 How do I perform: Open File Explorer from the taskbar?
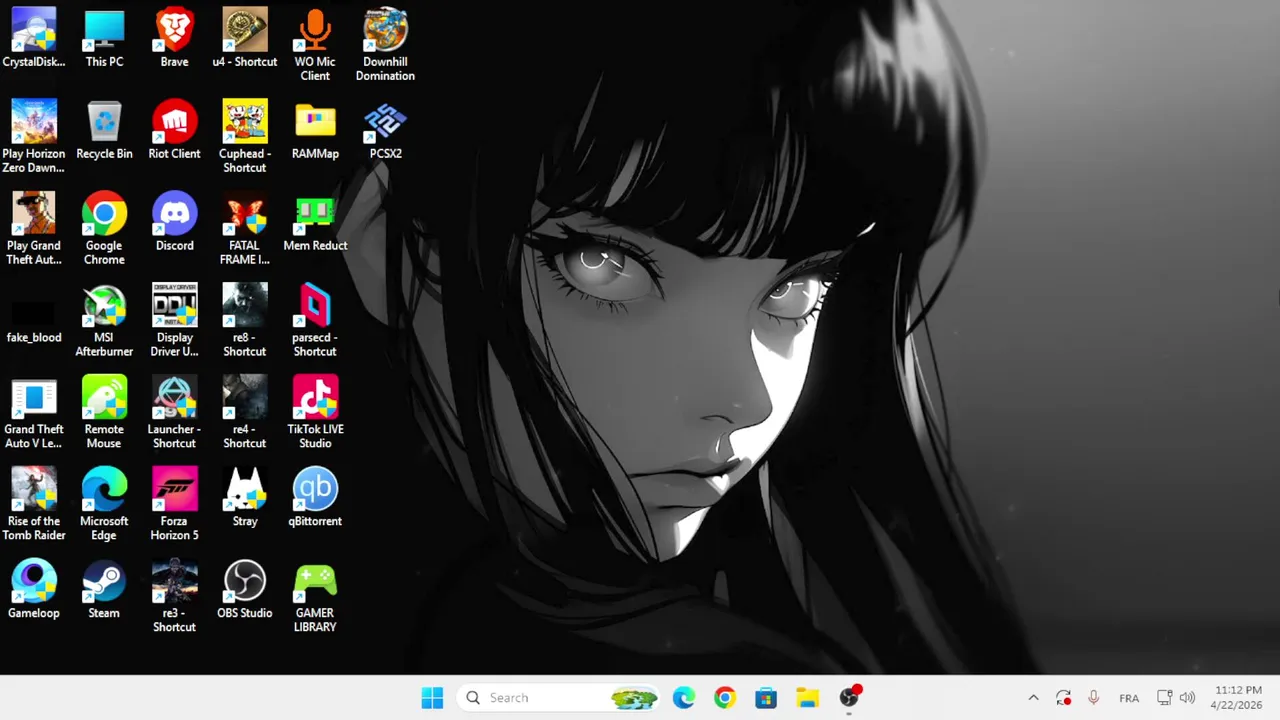[x=807, y=698]
